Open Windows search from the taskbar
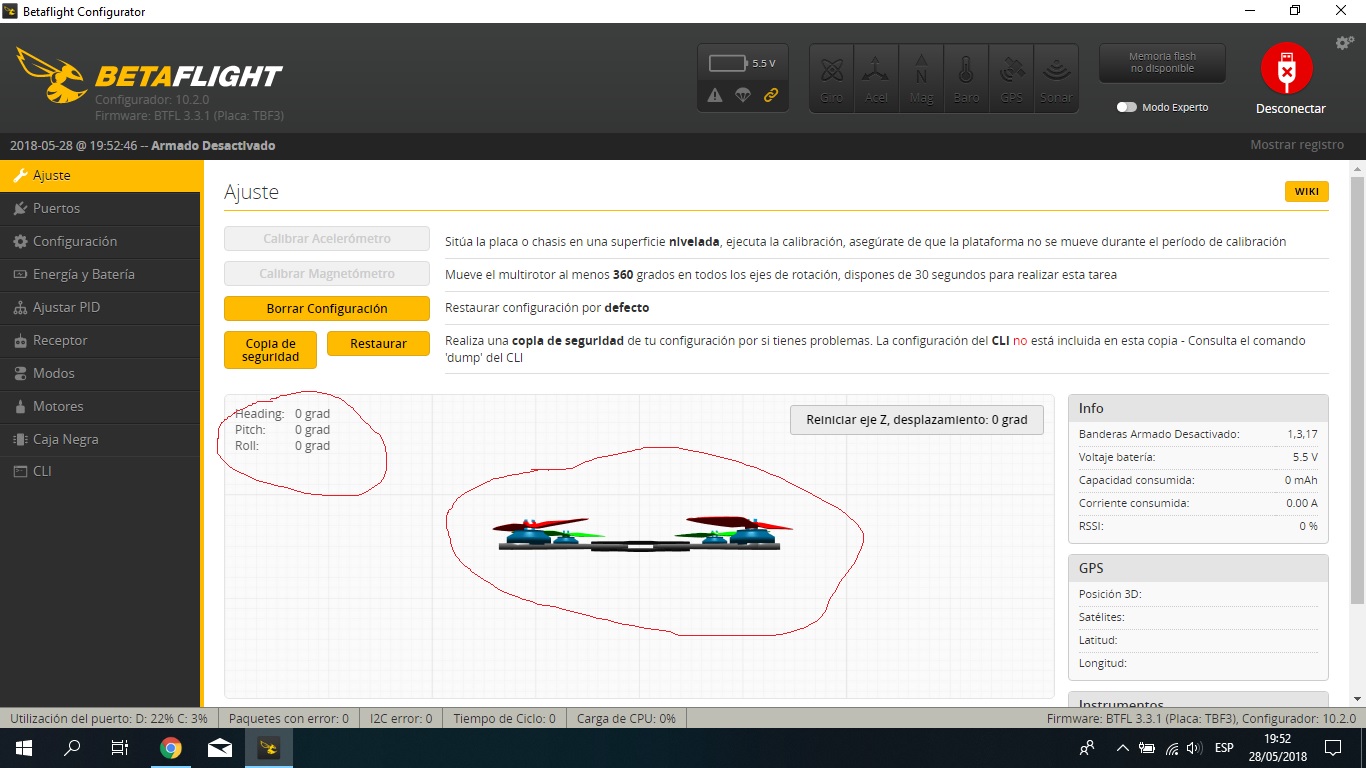 coord(72,748)
